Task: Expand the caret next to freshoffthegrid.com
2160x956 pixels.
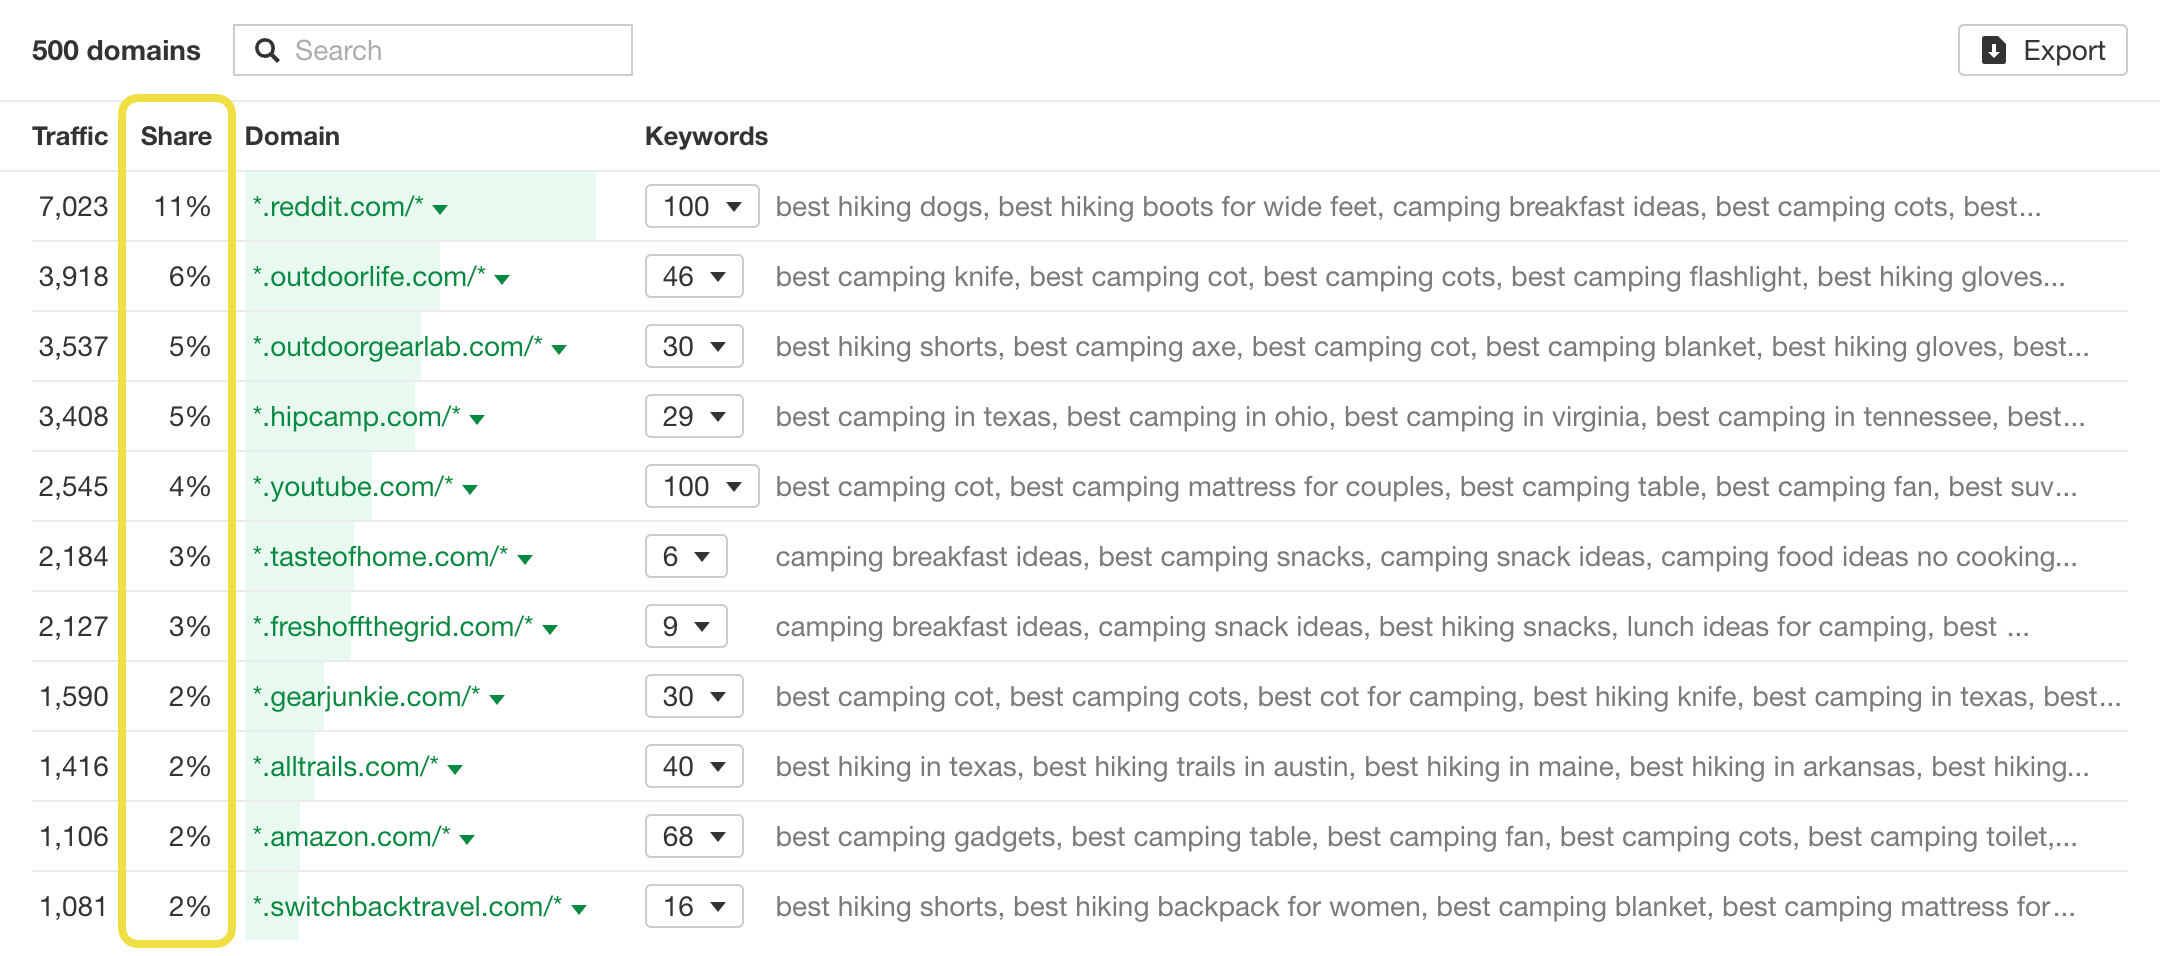Action: click(550, 629)
